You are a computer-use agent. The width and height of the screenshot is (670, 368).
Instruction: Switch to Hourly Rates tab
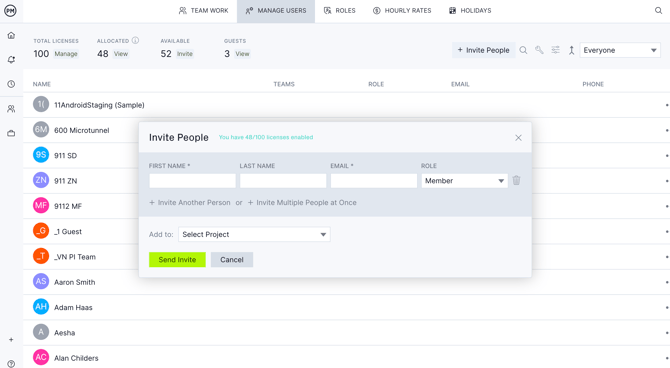point(402,11)
